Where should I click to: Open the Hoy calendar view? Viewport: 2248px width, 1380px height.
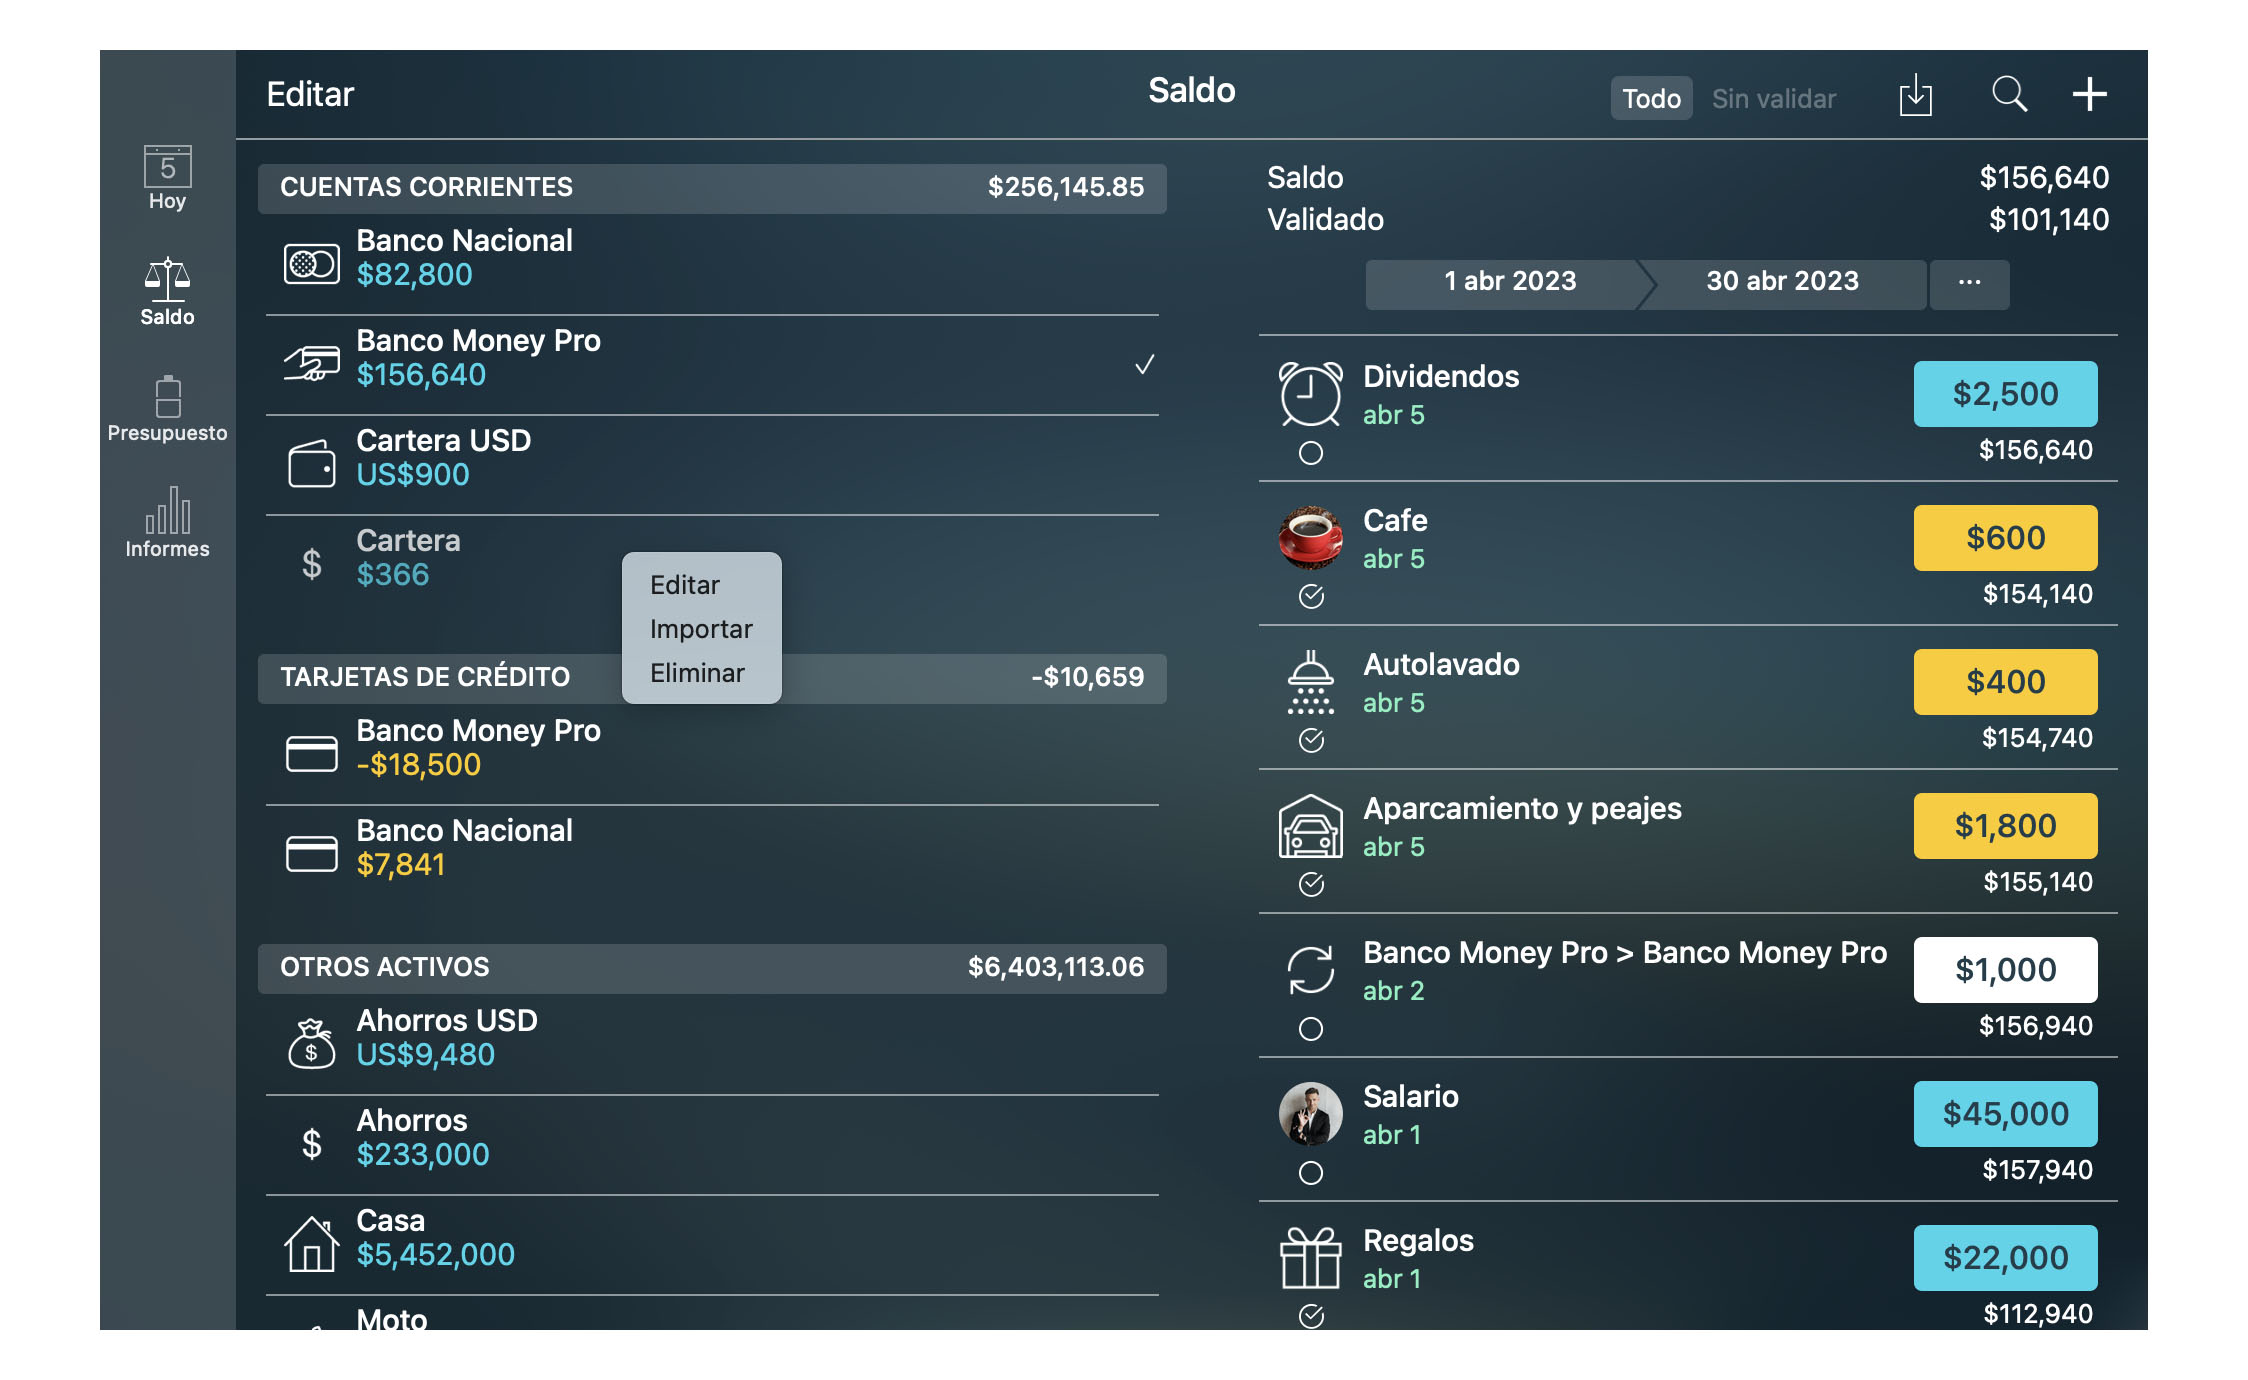167,178
